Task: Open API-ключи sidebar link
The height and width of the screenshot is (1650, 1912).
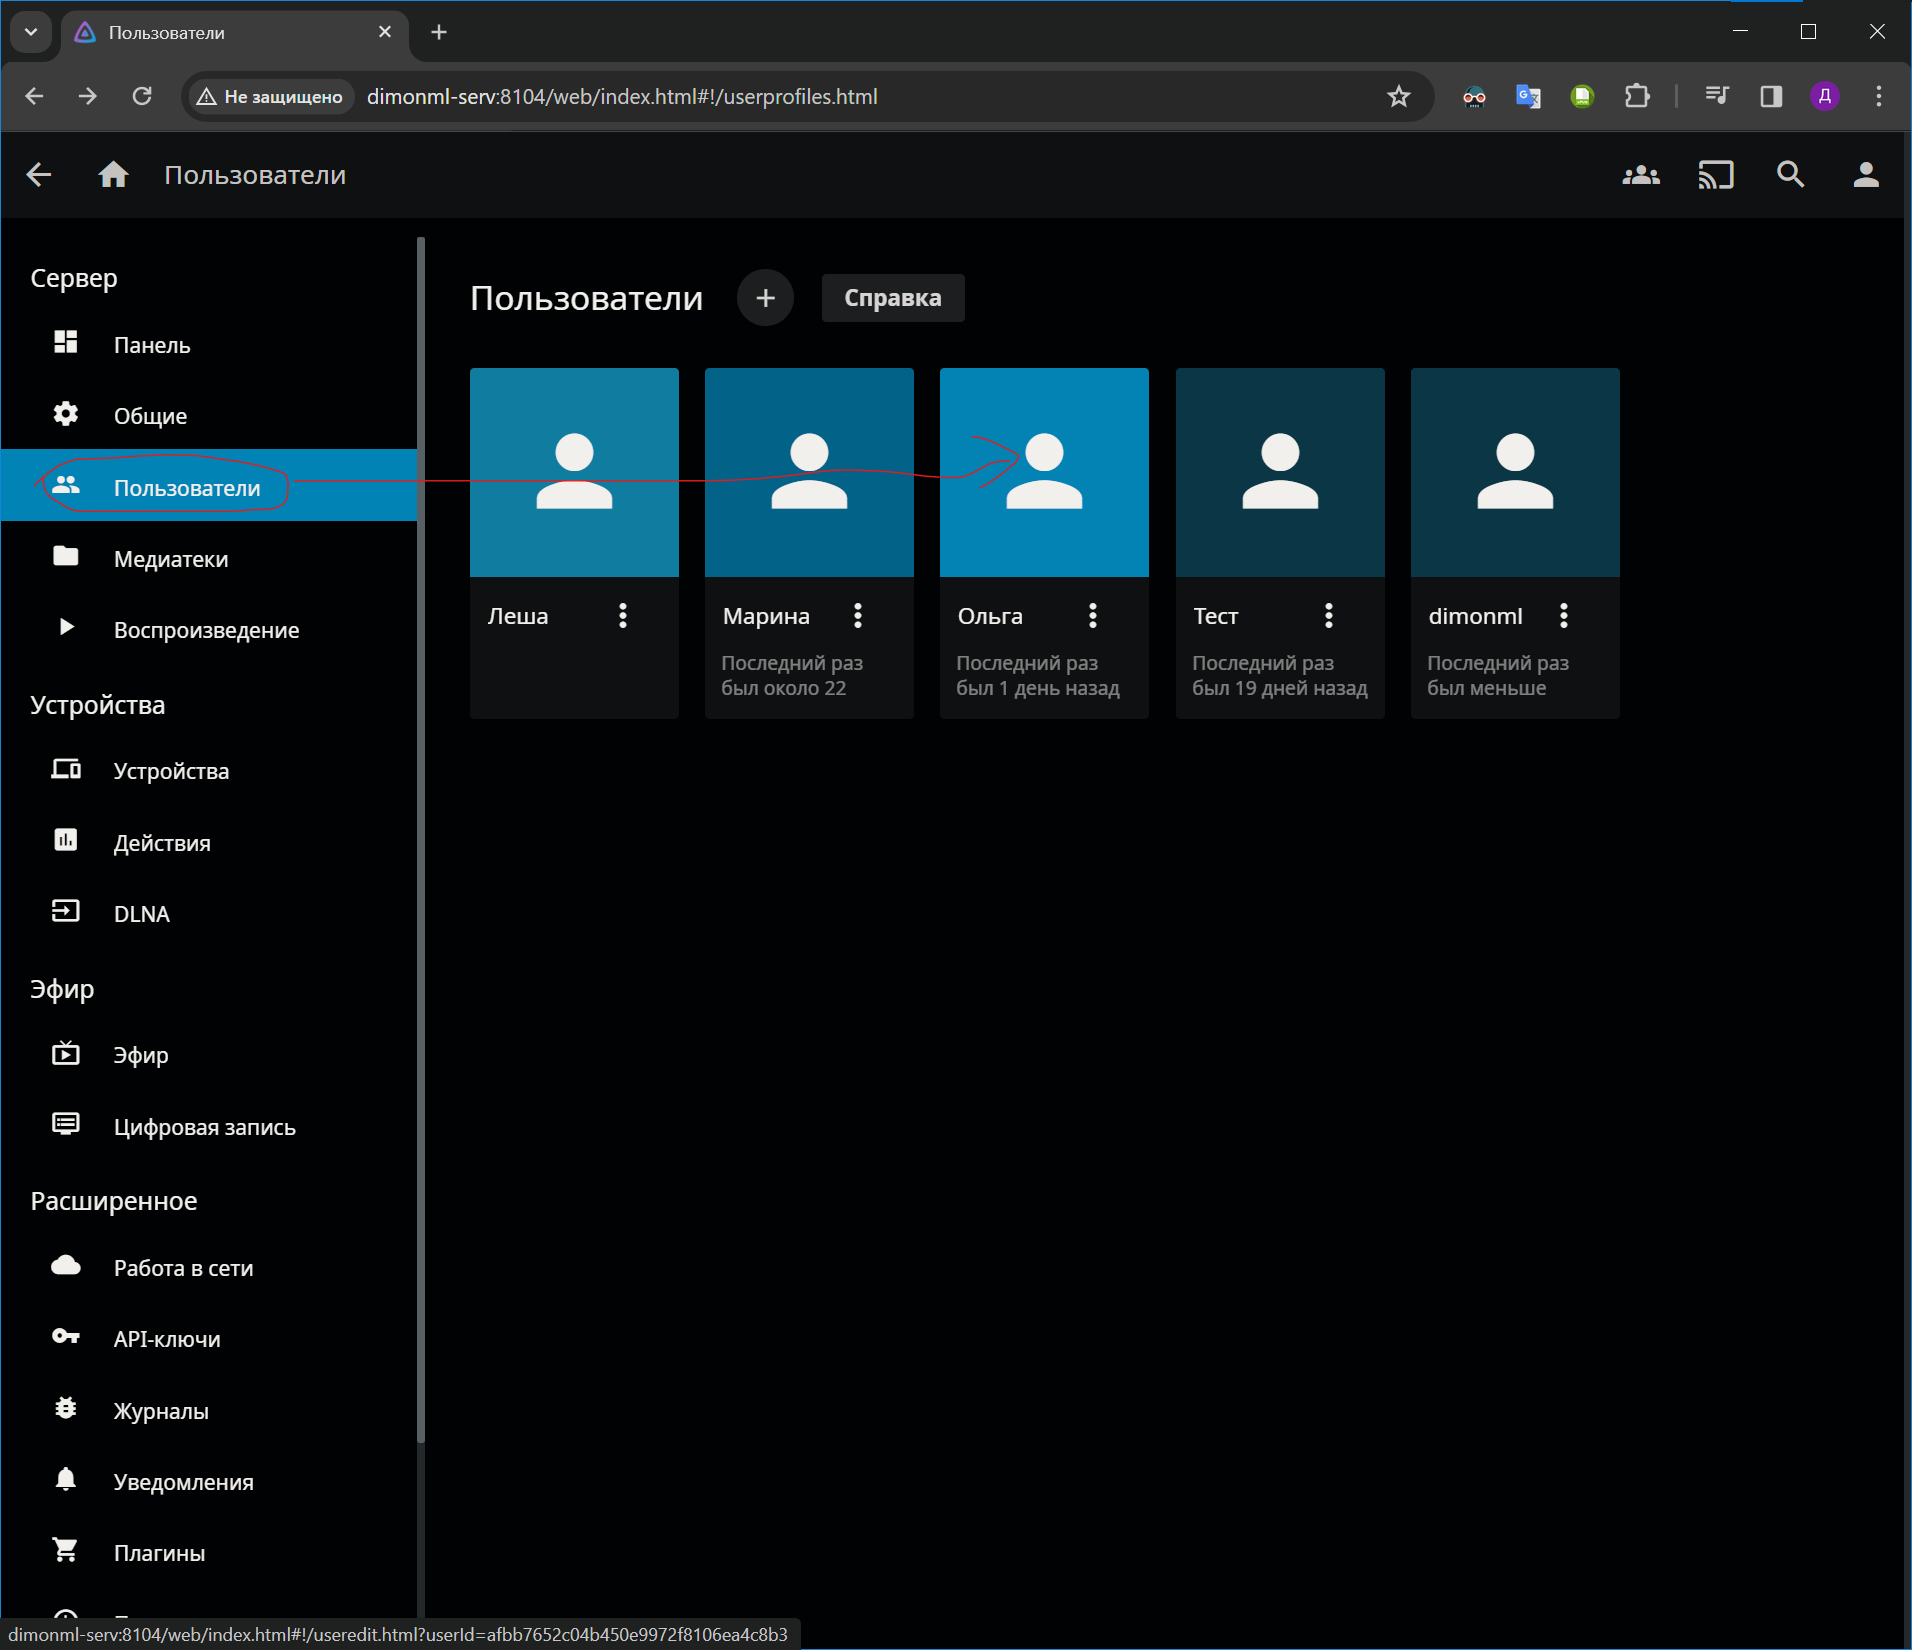Action: [x=166, y=1339]
